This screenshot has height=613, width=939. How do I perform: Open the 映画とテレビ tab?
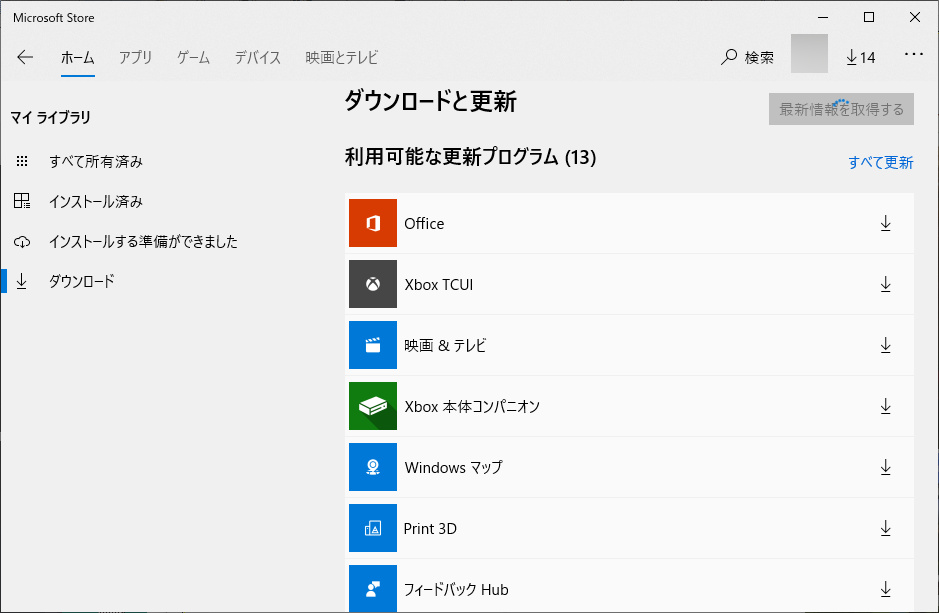(x=341, y=57)
